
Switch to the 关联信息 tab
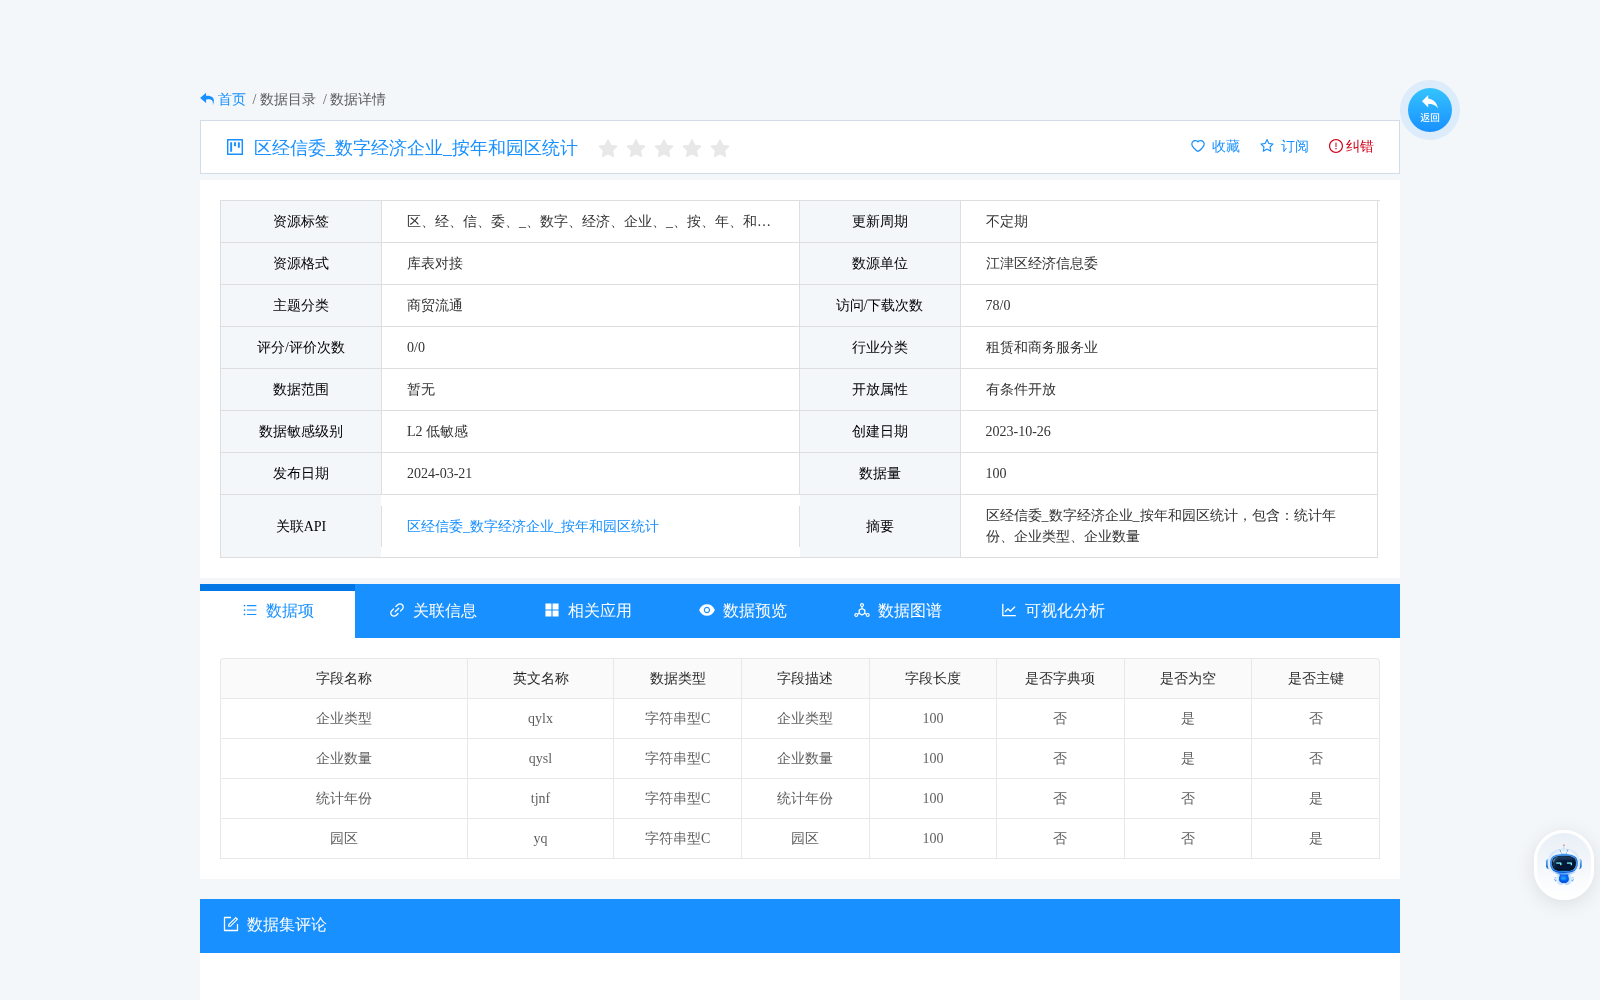pos(432,611)
